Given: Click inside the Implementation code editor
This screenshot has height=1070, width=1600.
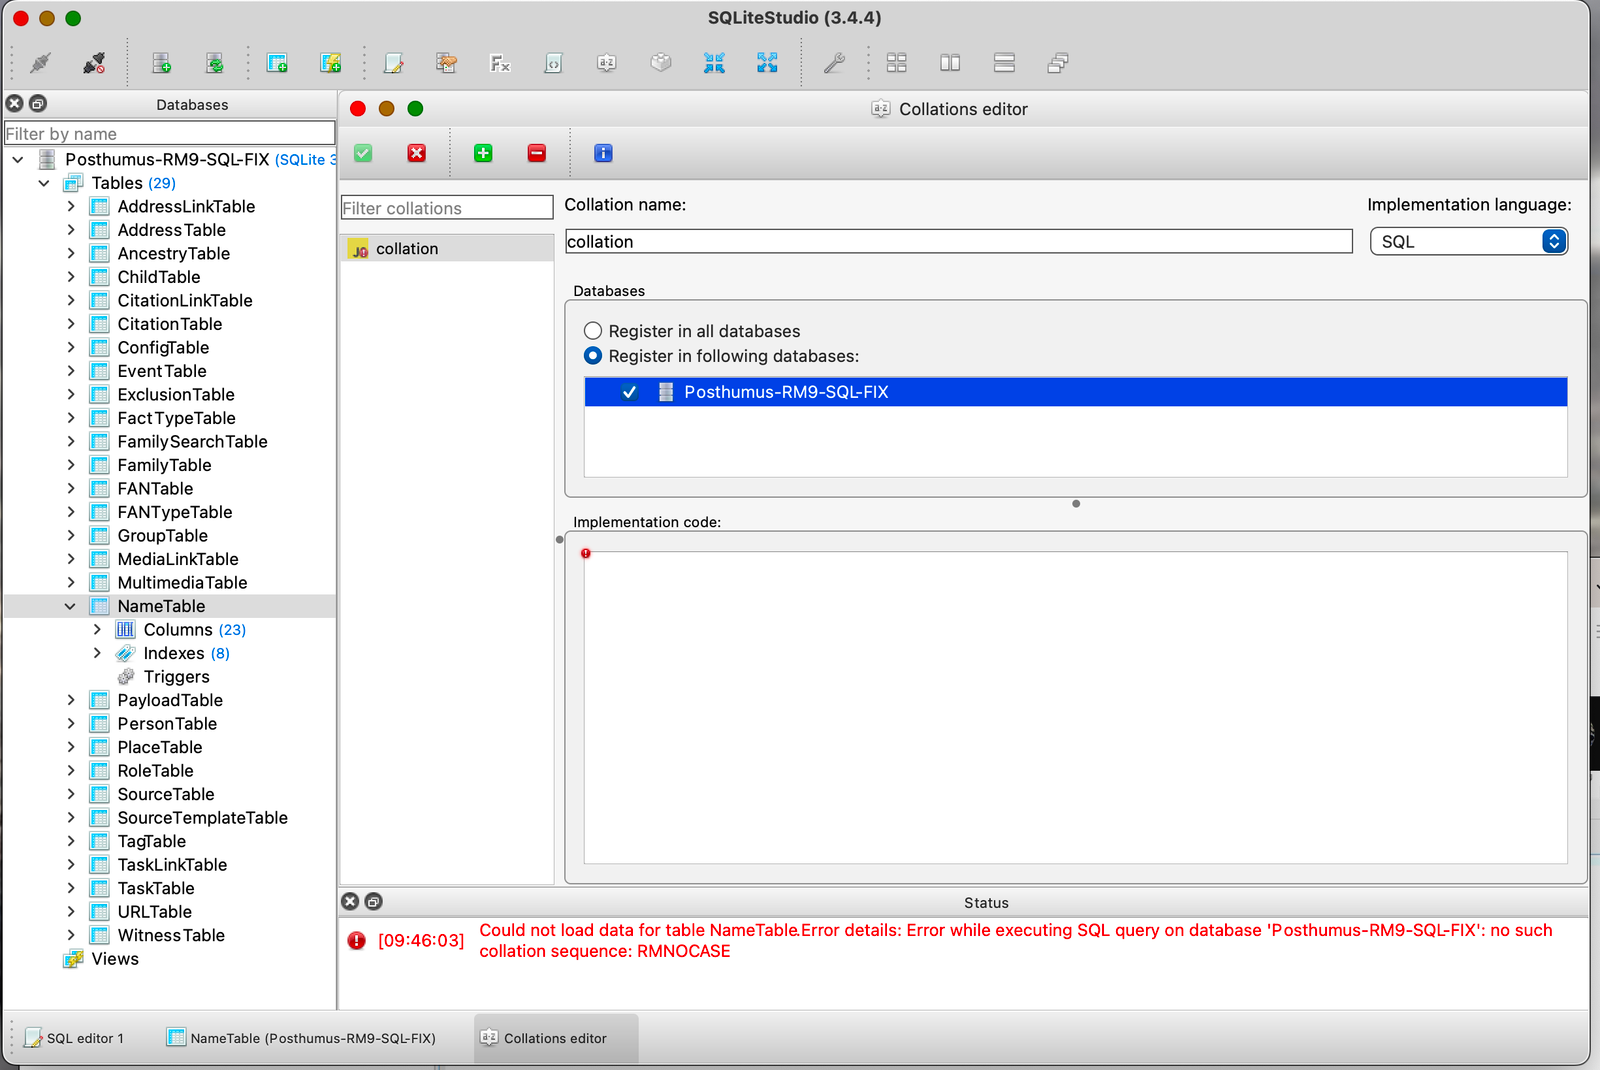Looking at the screenshot, I should 1075,707.
